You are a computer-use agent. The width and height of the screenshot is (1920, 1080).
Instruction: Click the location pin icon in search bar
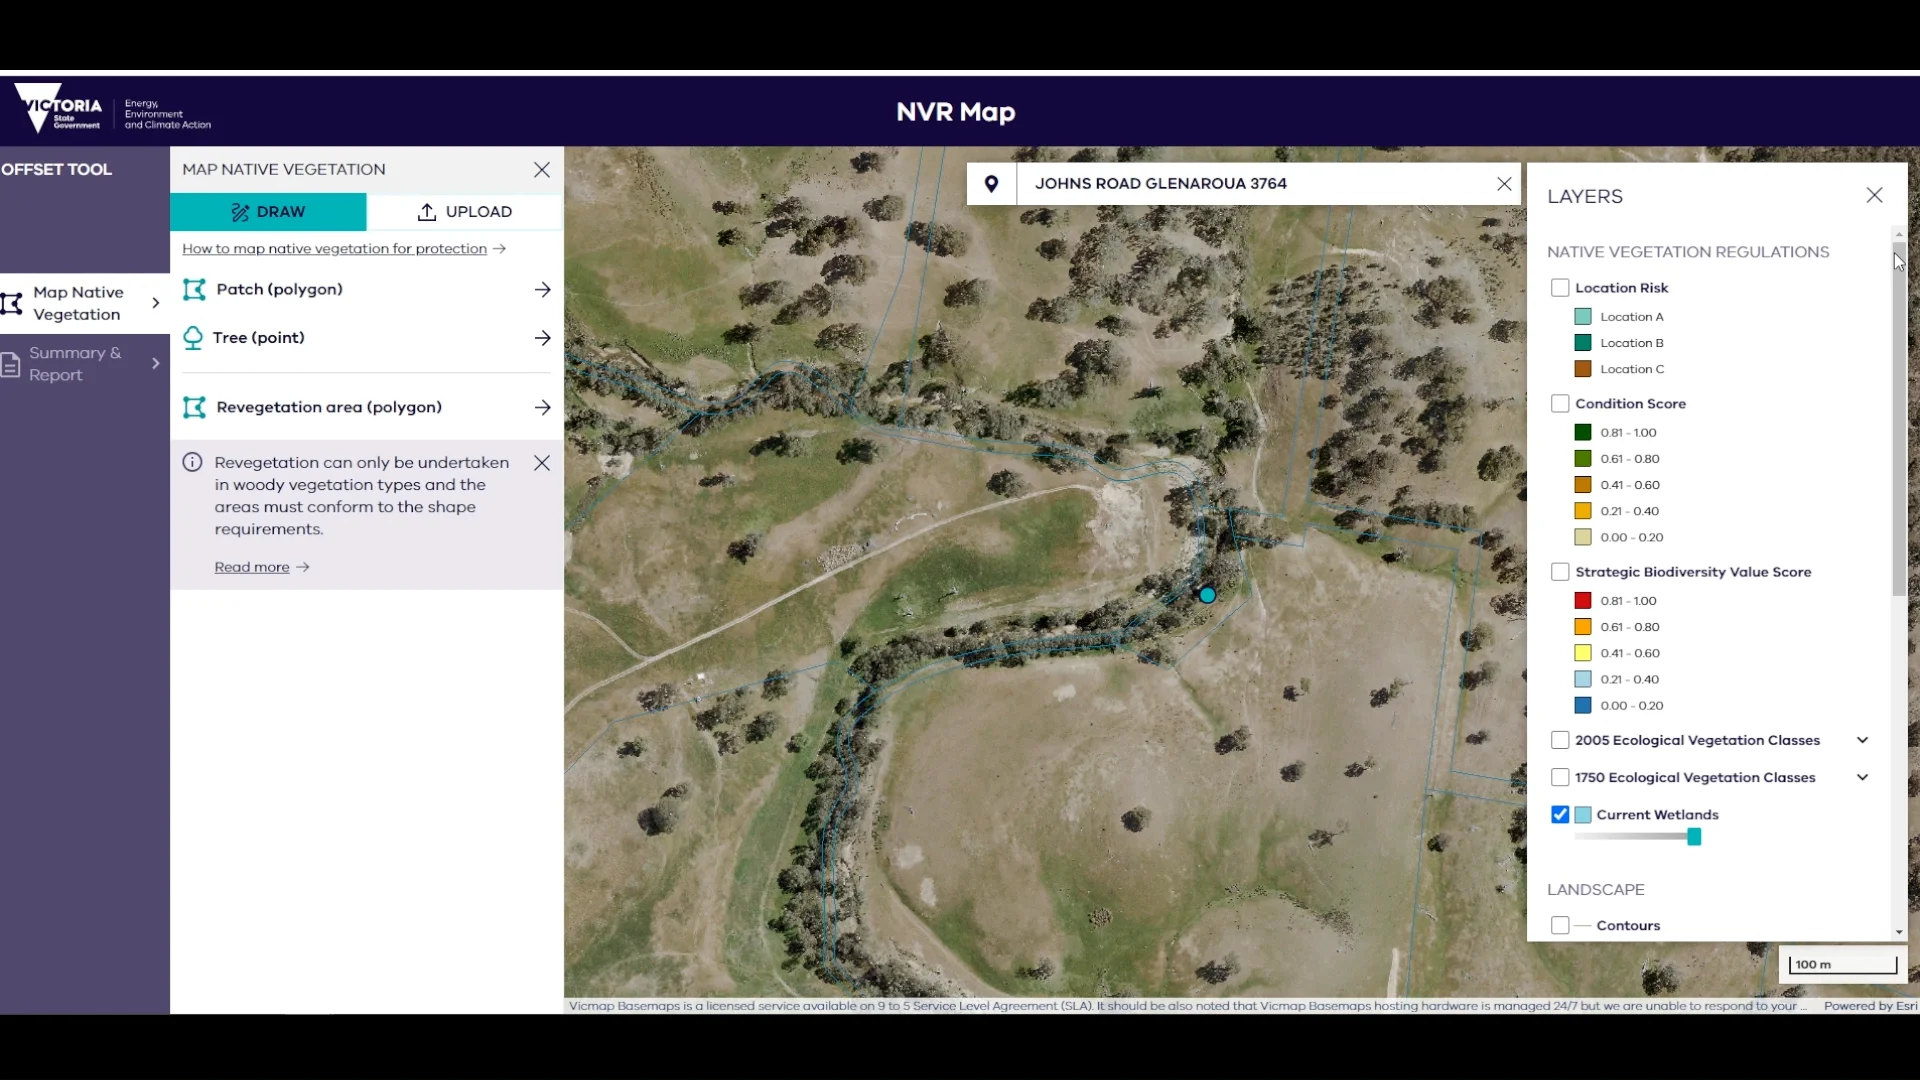[x=991, y=184]
